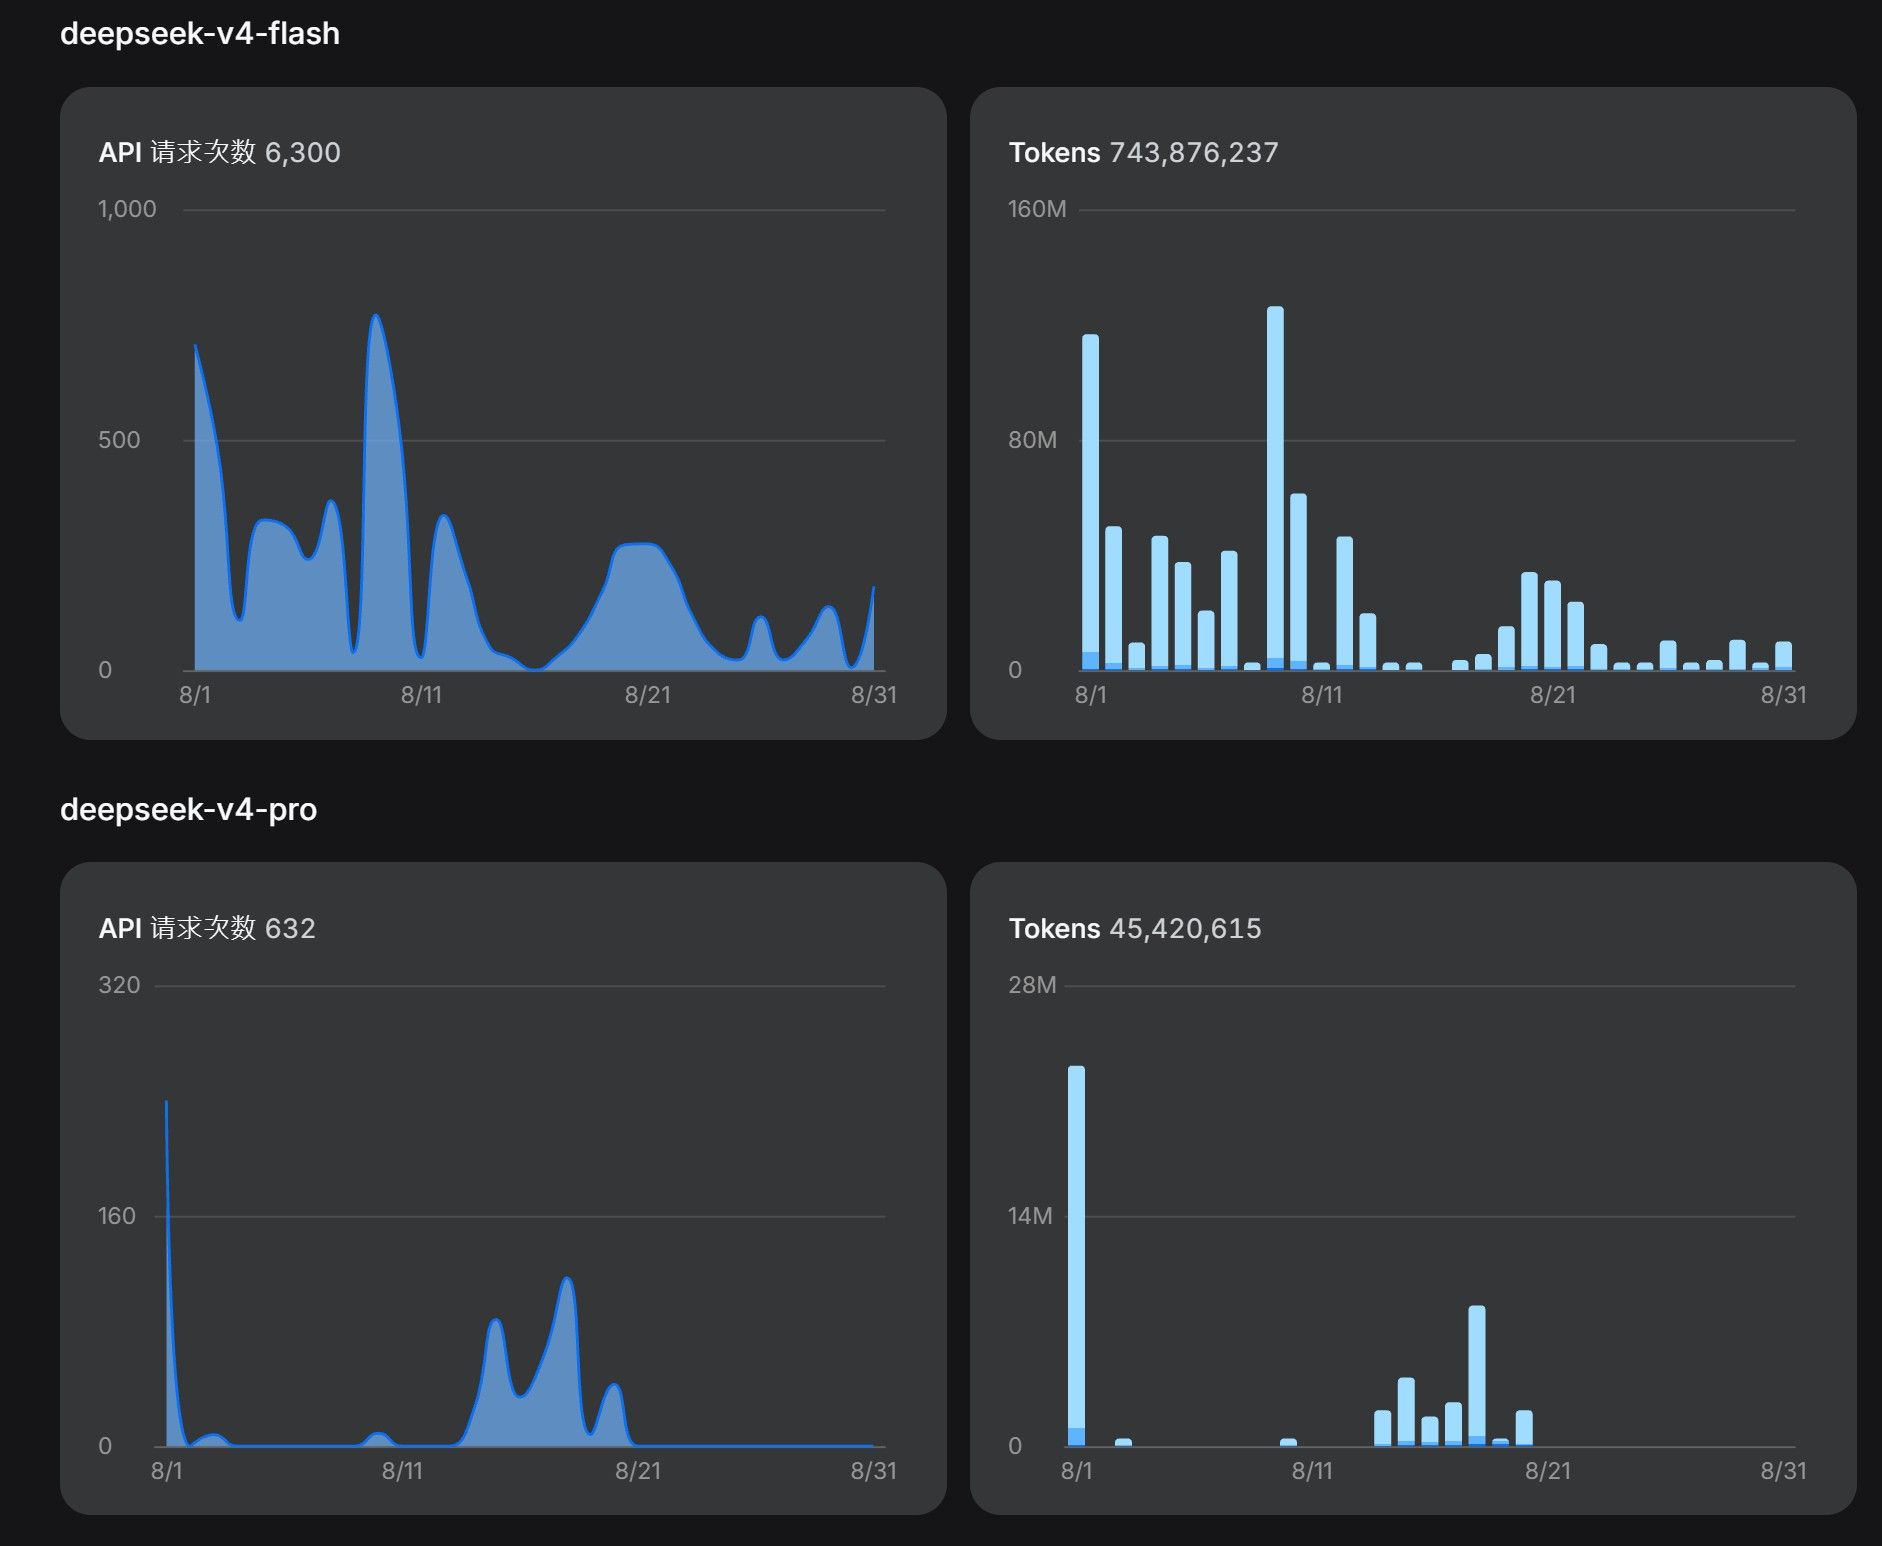Click the 80M y-axis label

(1032, 440)
